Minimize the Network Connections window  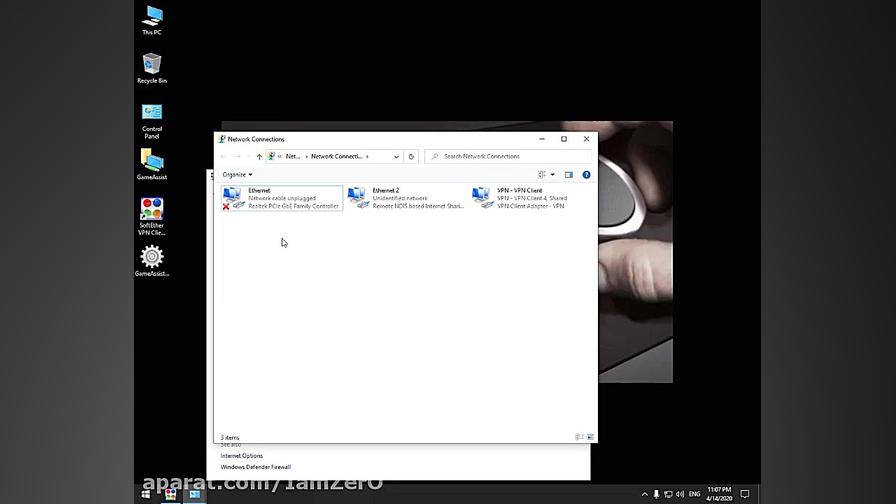click(542, 139)
